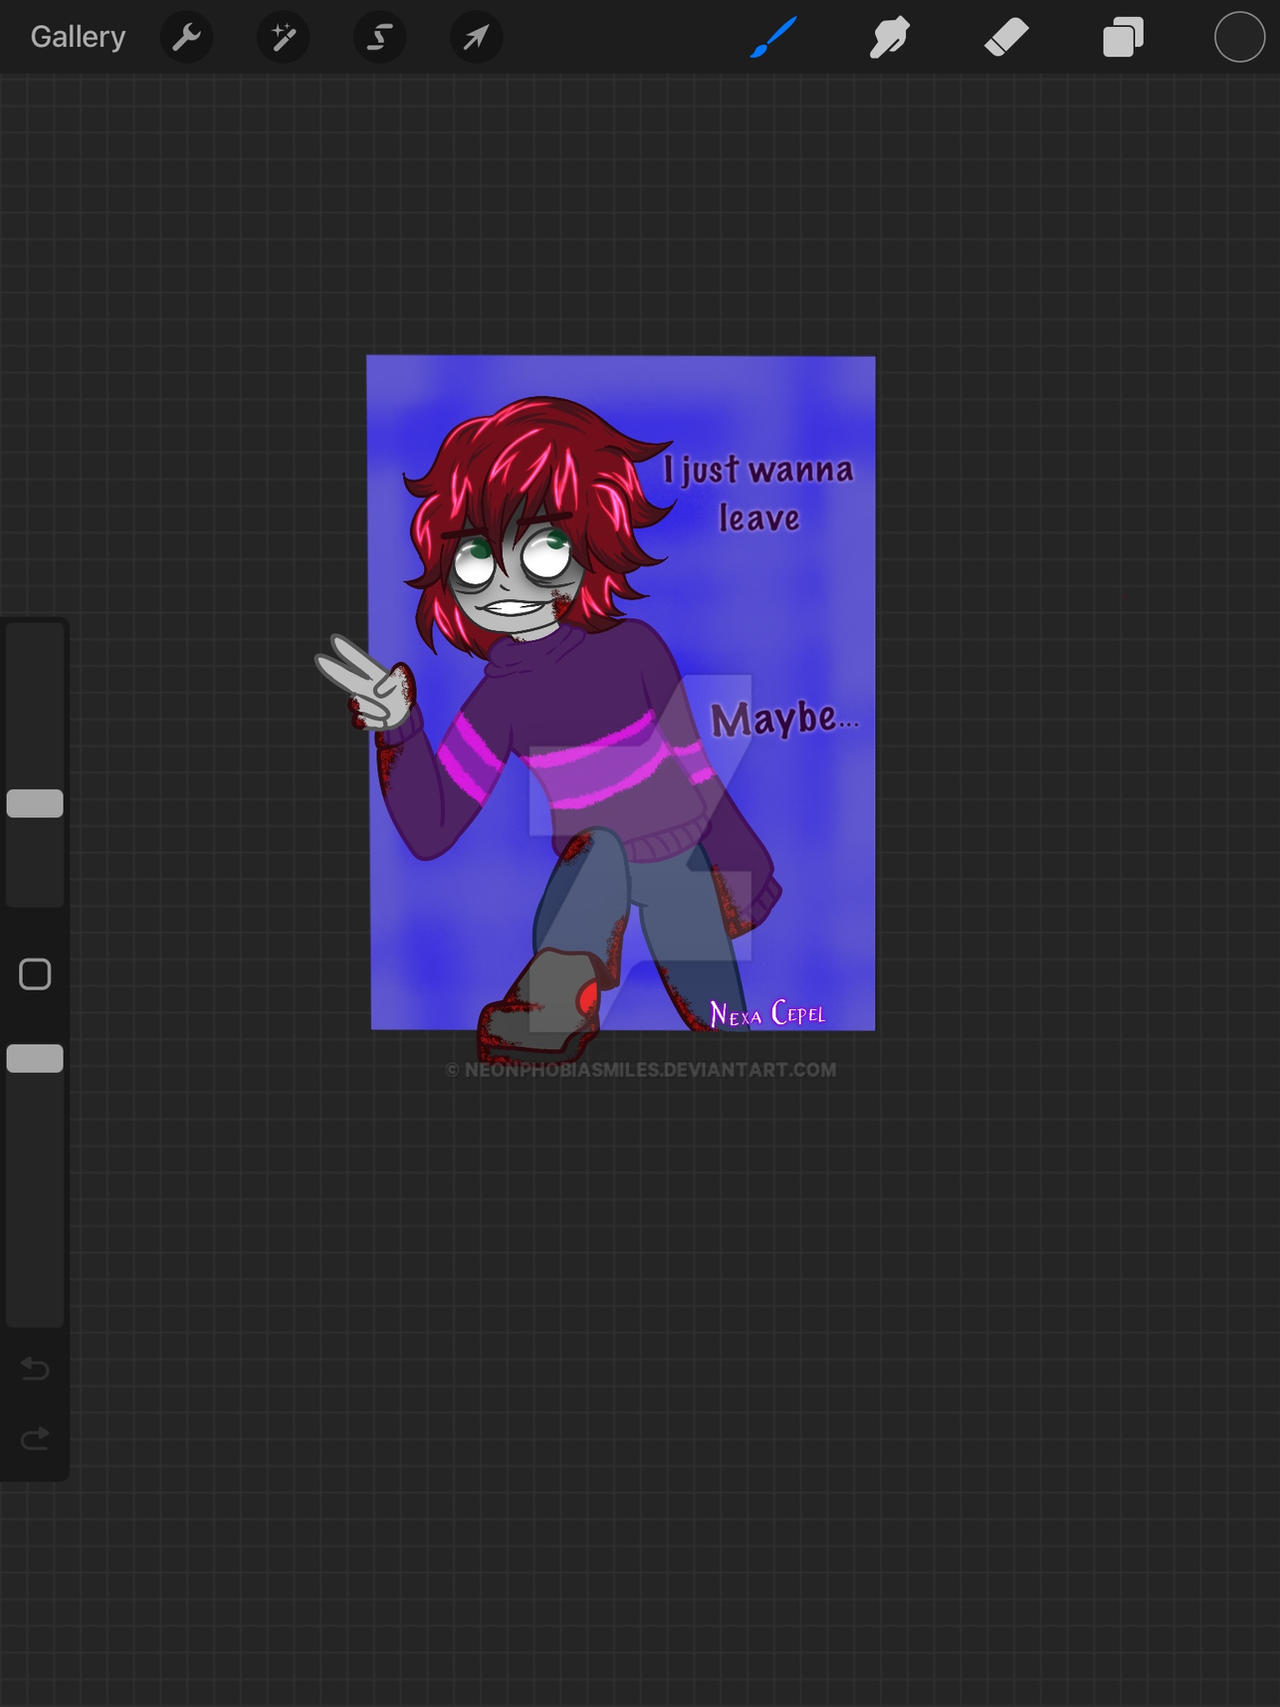The width and height of the screenshot is (1280, 1707).
Task: Open the Actions wrench menu
Action: click(x=186, y=38)
